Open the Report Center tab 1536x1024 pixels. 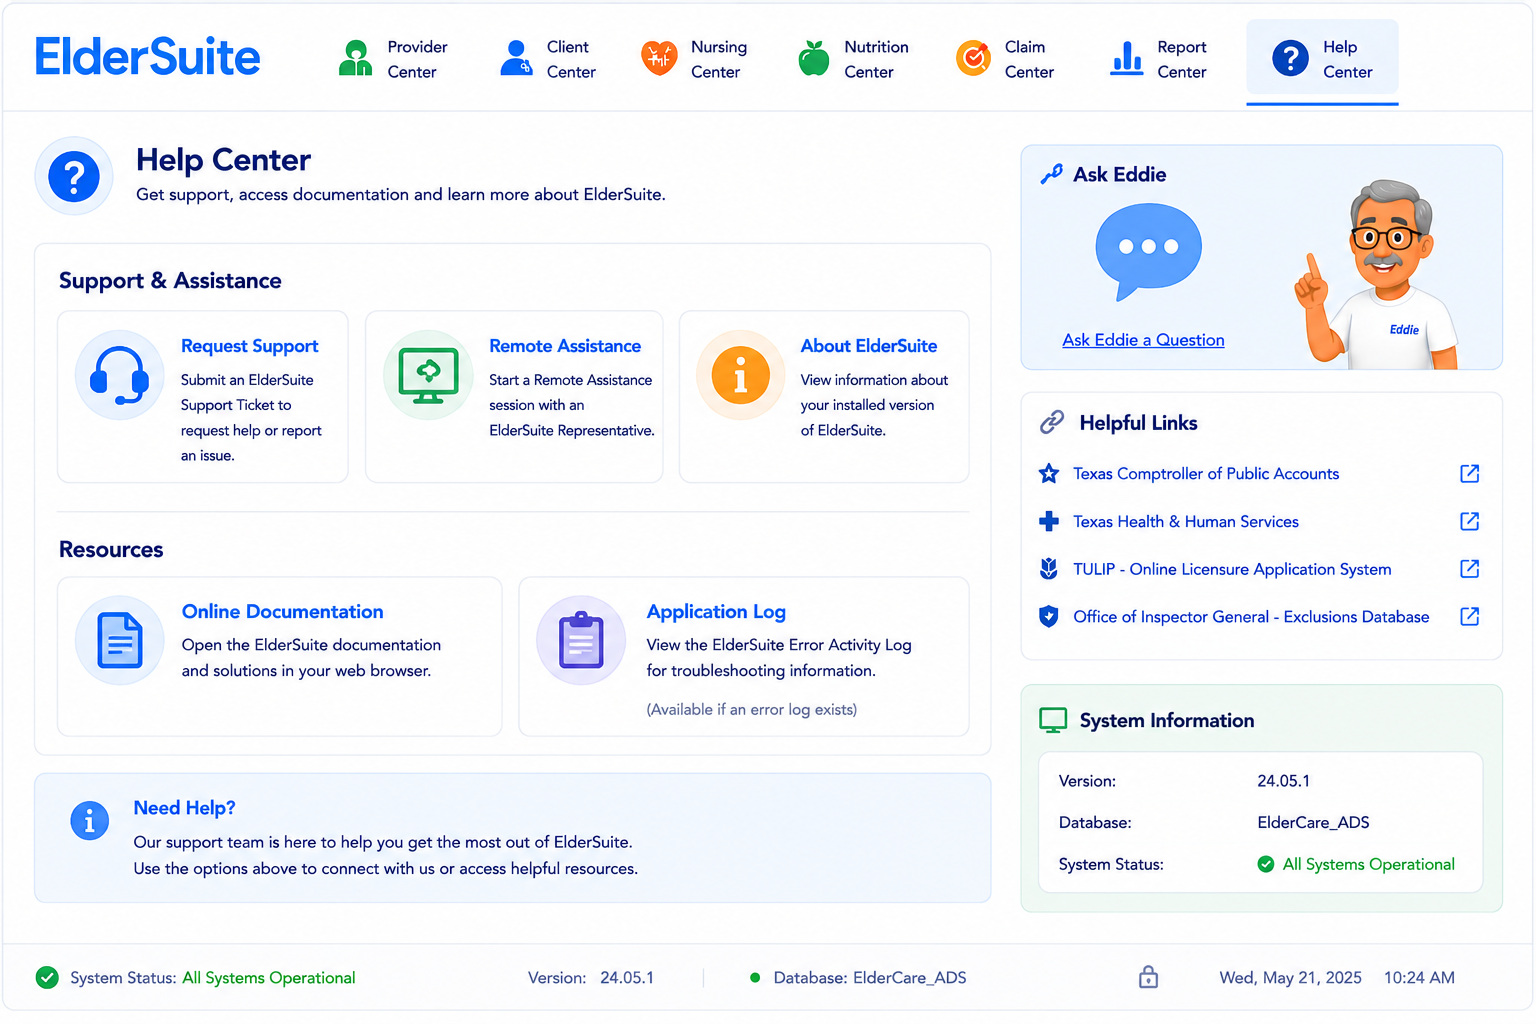pos(1159,59)
